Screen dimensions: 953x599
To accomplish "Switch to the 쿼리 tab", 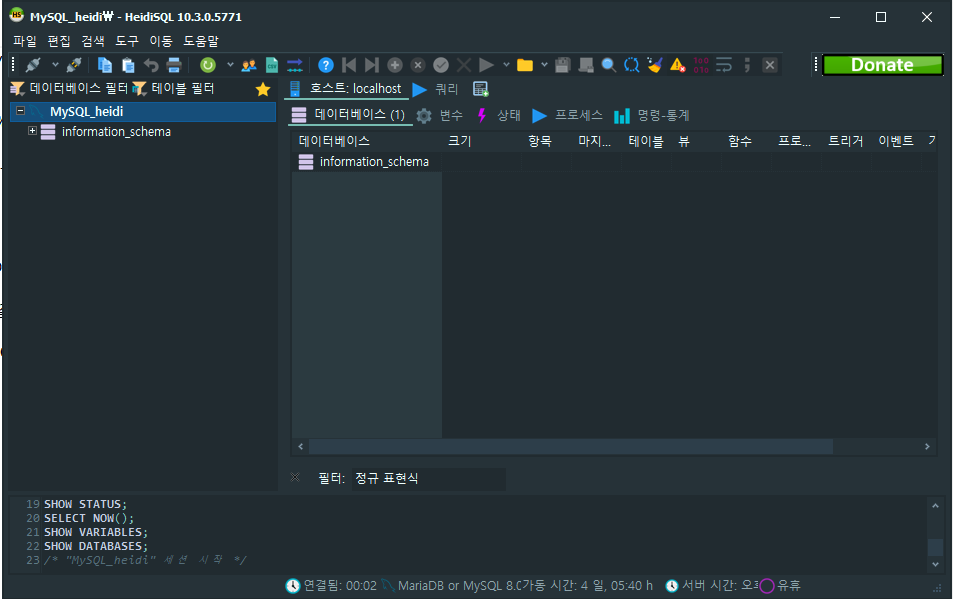I will (436, 89).
